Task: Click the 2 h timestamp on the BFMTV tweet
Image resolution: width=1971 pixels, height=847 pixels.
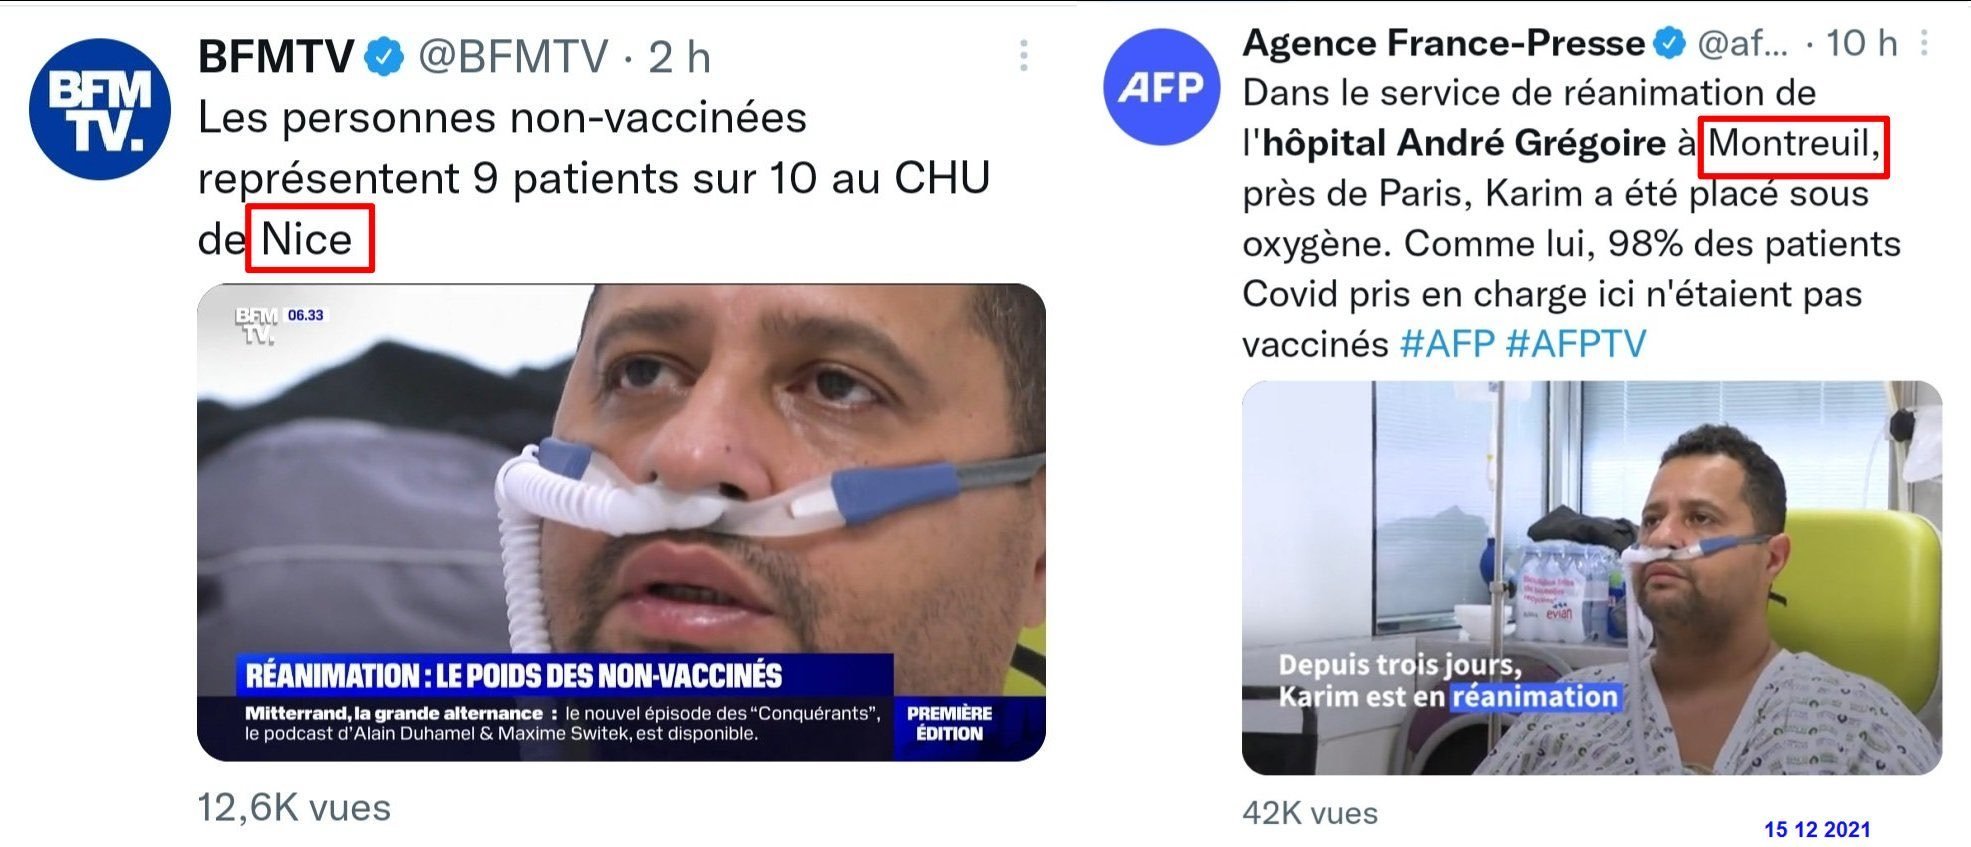Action: click(679, 57)
